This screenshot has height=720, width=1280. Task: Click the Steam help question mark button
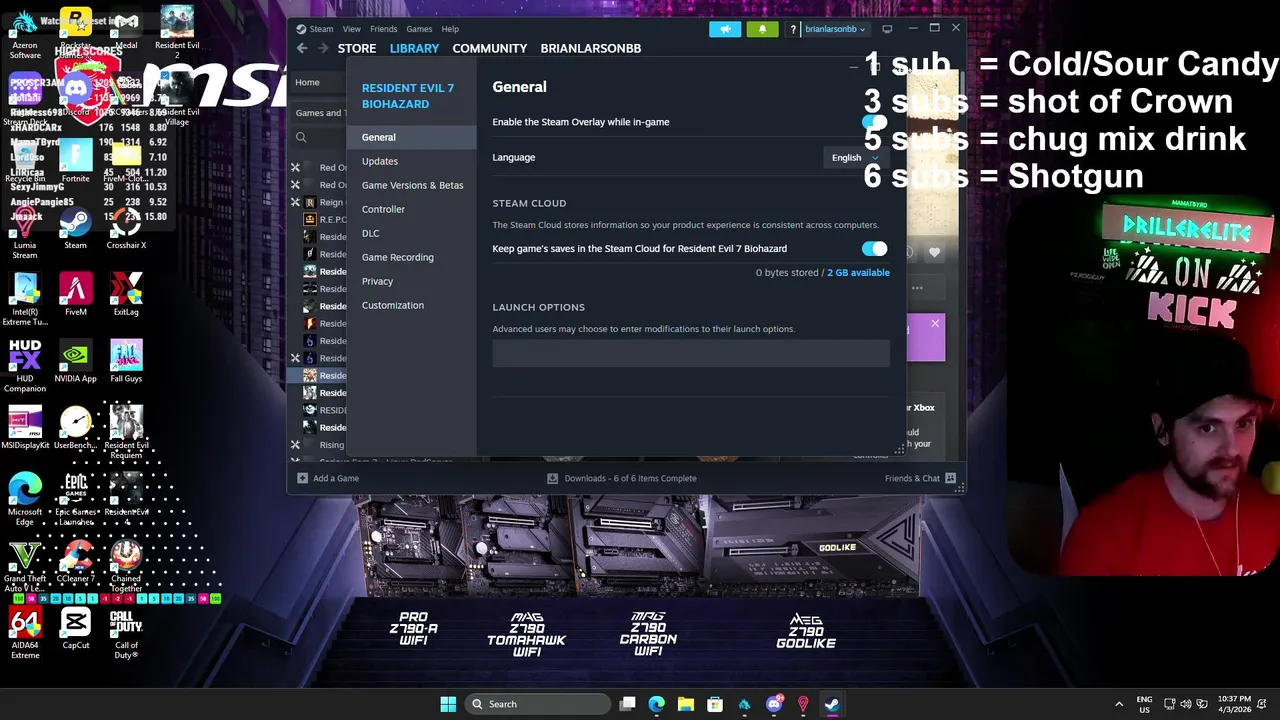pyautogui.click(x=793, y=29)
